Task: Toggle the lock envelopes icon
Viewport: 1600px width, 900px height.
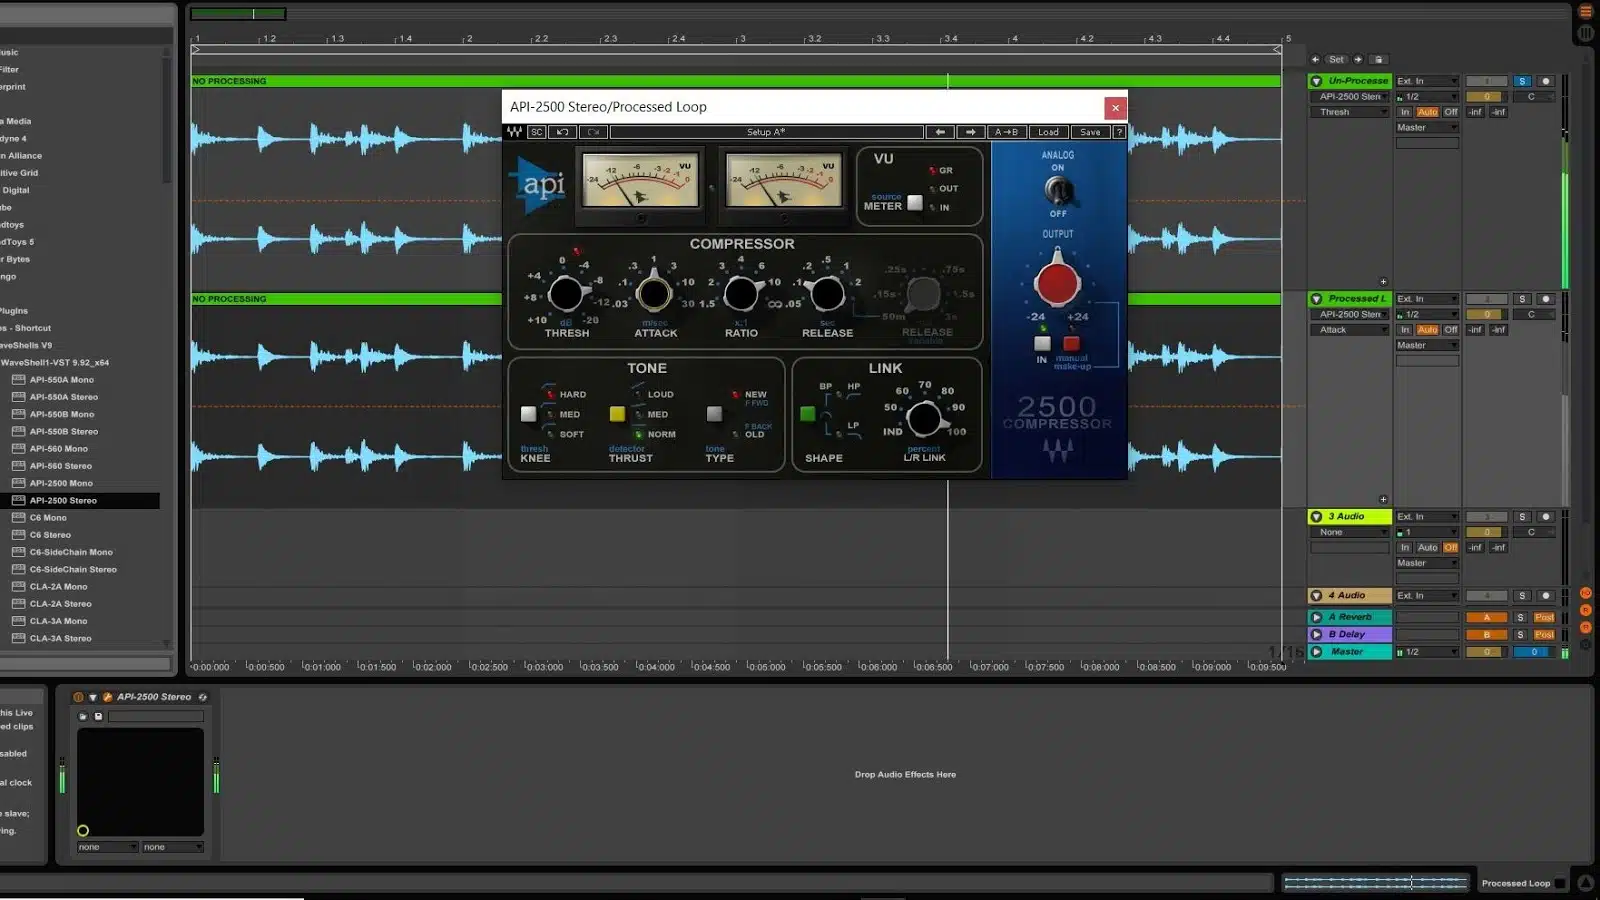Action: pyautogui.click(x=1379, y=59)
